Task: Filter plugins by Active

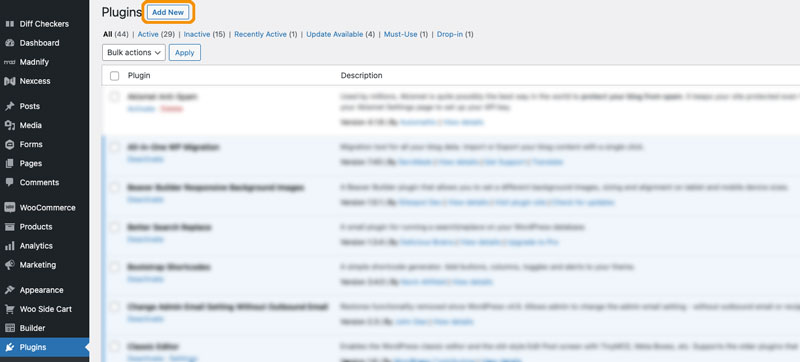Action: click(x=148, y=34)
